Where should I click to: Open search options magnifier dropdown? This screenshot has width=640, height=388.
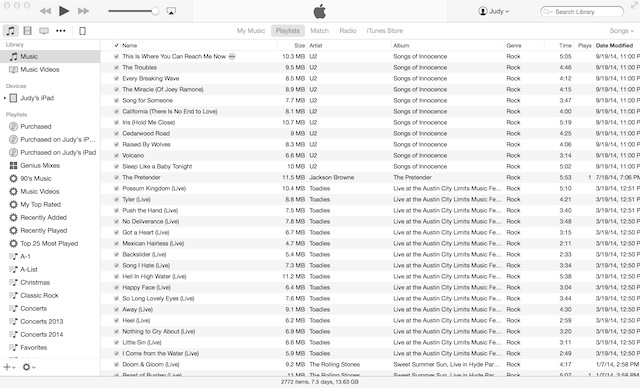(547, 12)
